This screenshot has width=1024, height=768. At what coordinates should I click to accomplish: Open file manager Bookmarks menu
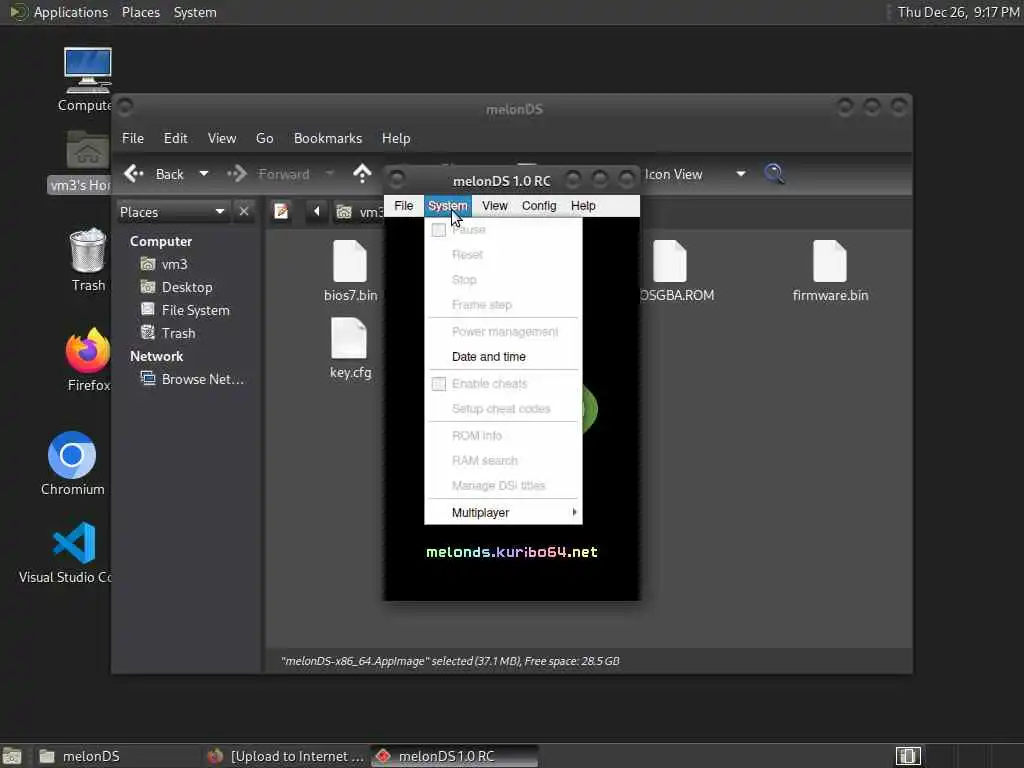[x=328, y=138]
